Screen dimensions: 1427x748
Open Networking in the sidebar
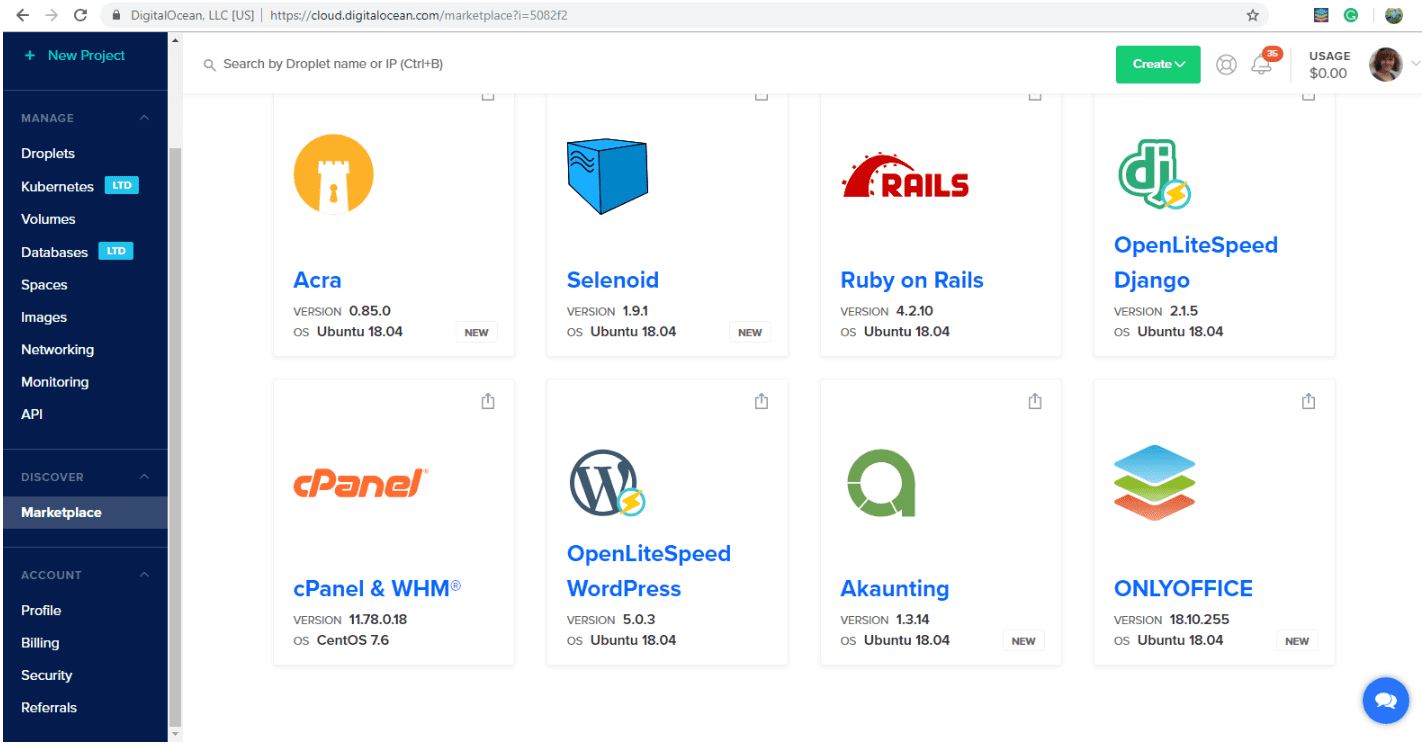pyautogui.click(x=57, y=350)
